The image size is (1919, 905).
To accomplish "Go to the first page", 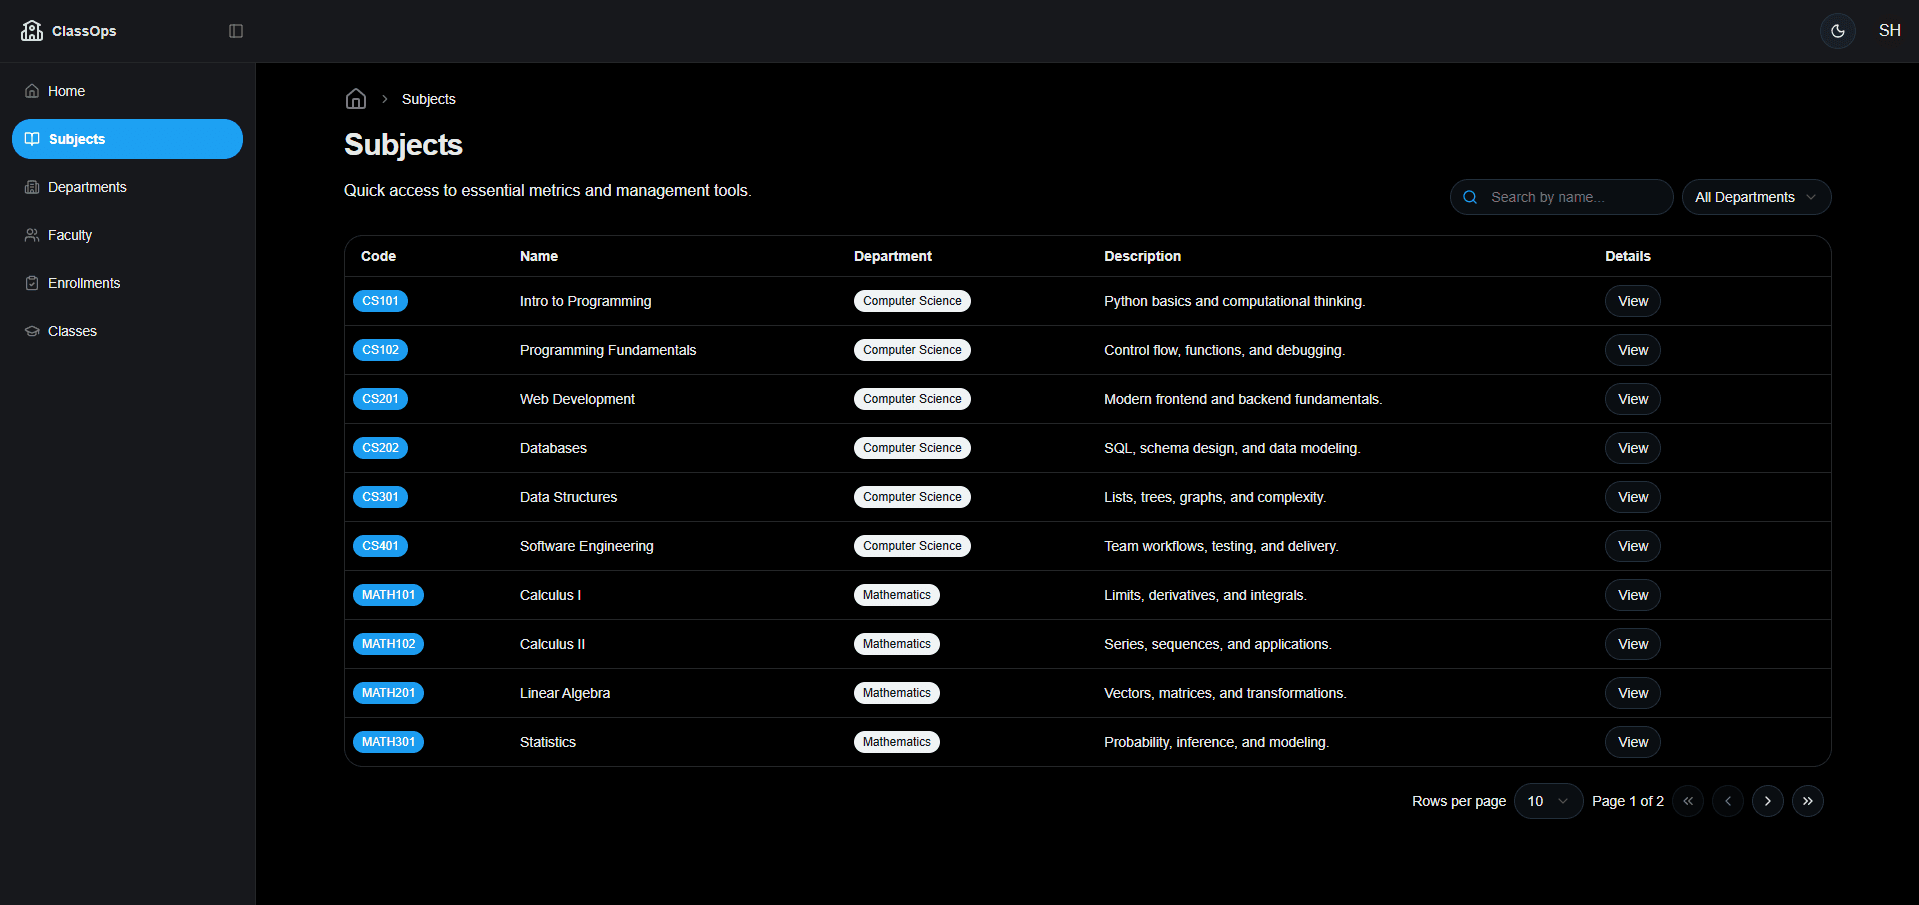I will click(x=1688, y=801).
